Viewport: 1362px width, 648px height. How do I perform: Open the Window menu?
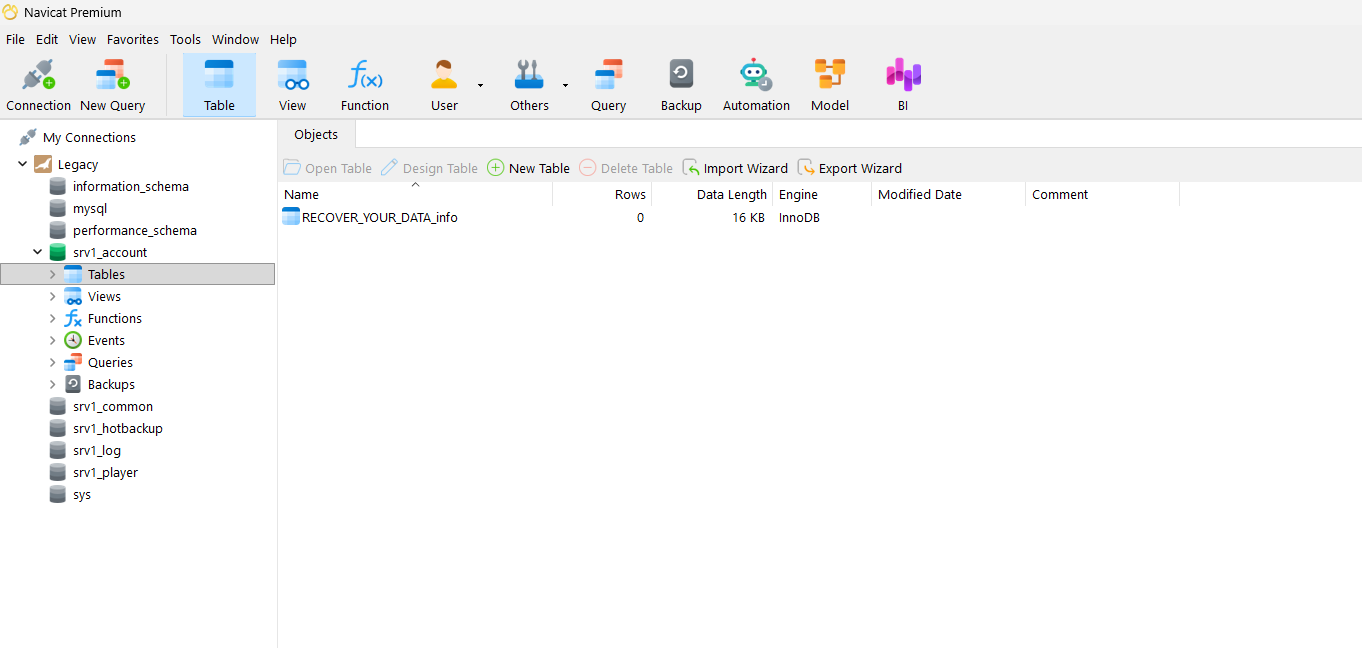click(x=235, y=39)
